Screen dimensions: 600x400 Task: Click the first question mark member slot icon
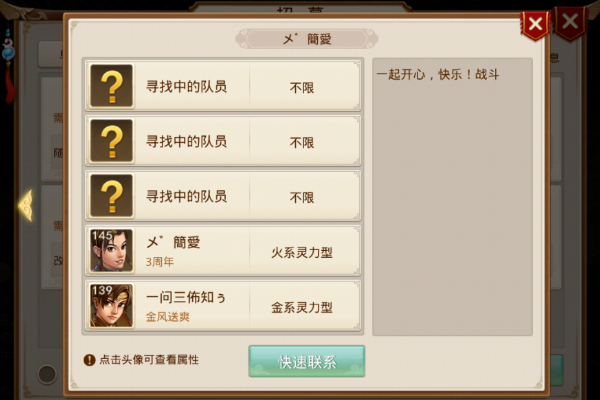coord(111,86)
